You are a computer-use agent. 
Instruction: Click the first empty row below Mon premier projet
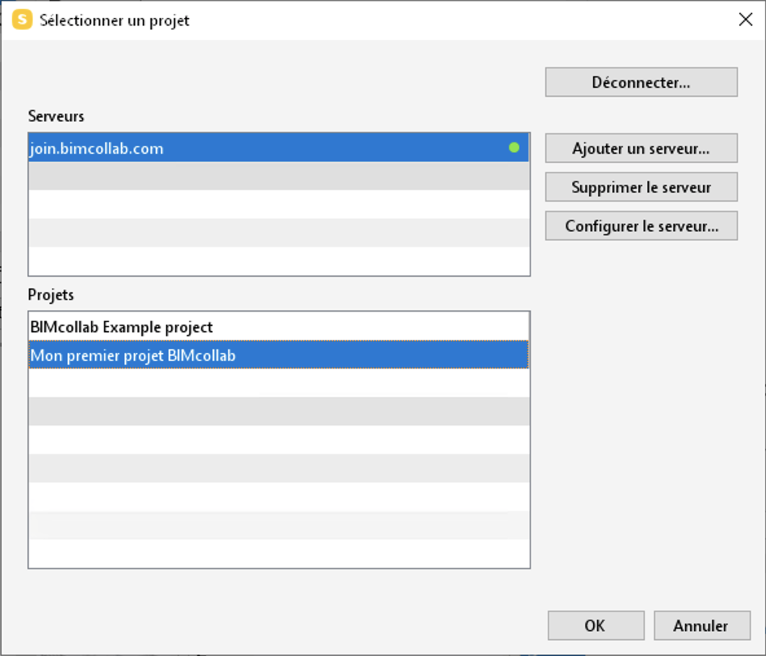pyautogui.click(x=279, y=383)
